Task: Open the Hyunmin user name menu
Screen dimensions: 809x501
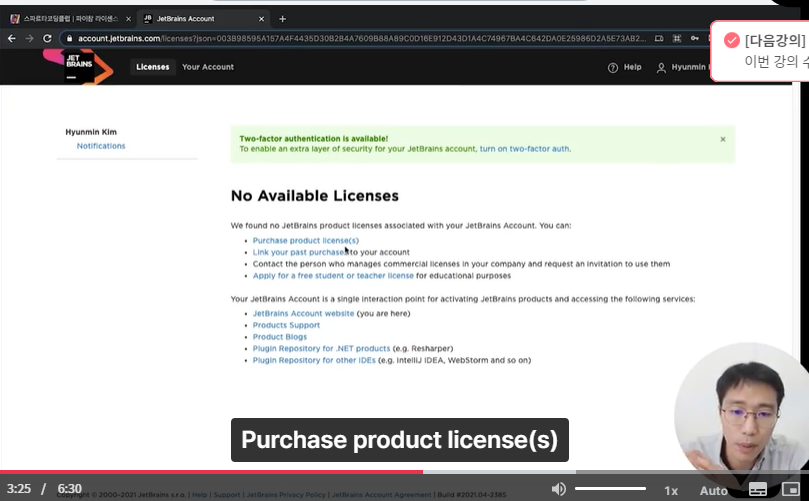Action: coord(688,67)
